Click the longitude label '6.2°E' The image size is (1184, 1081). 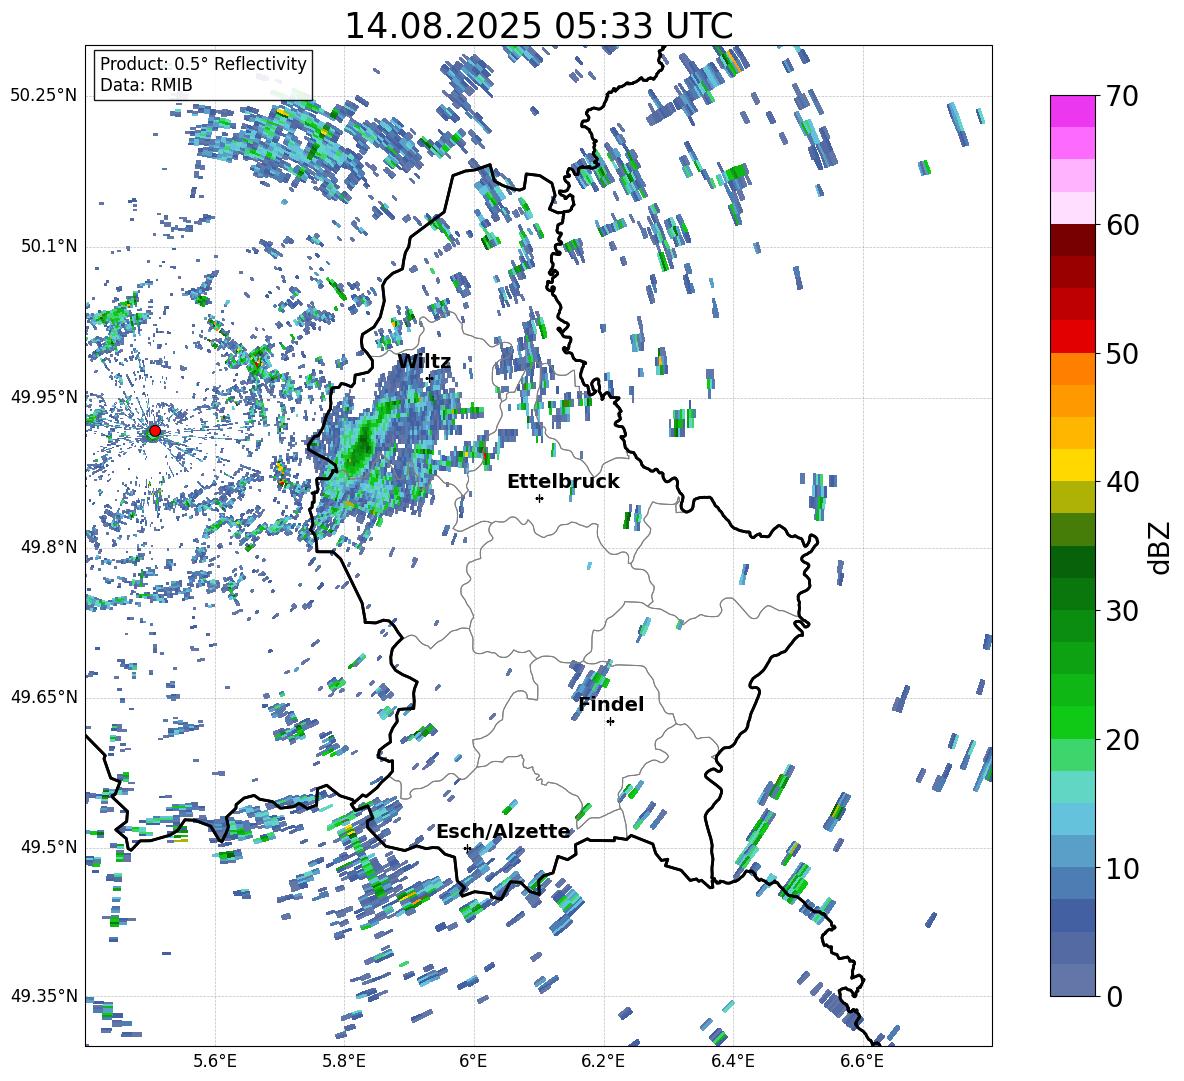(x=603, y=1061)
